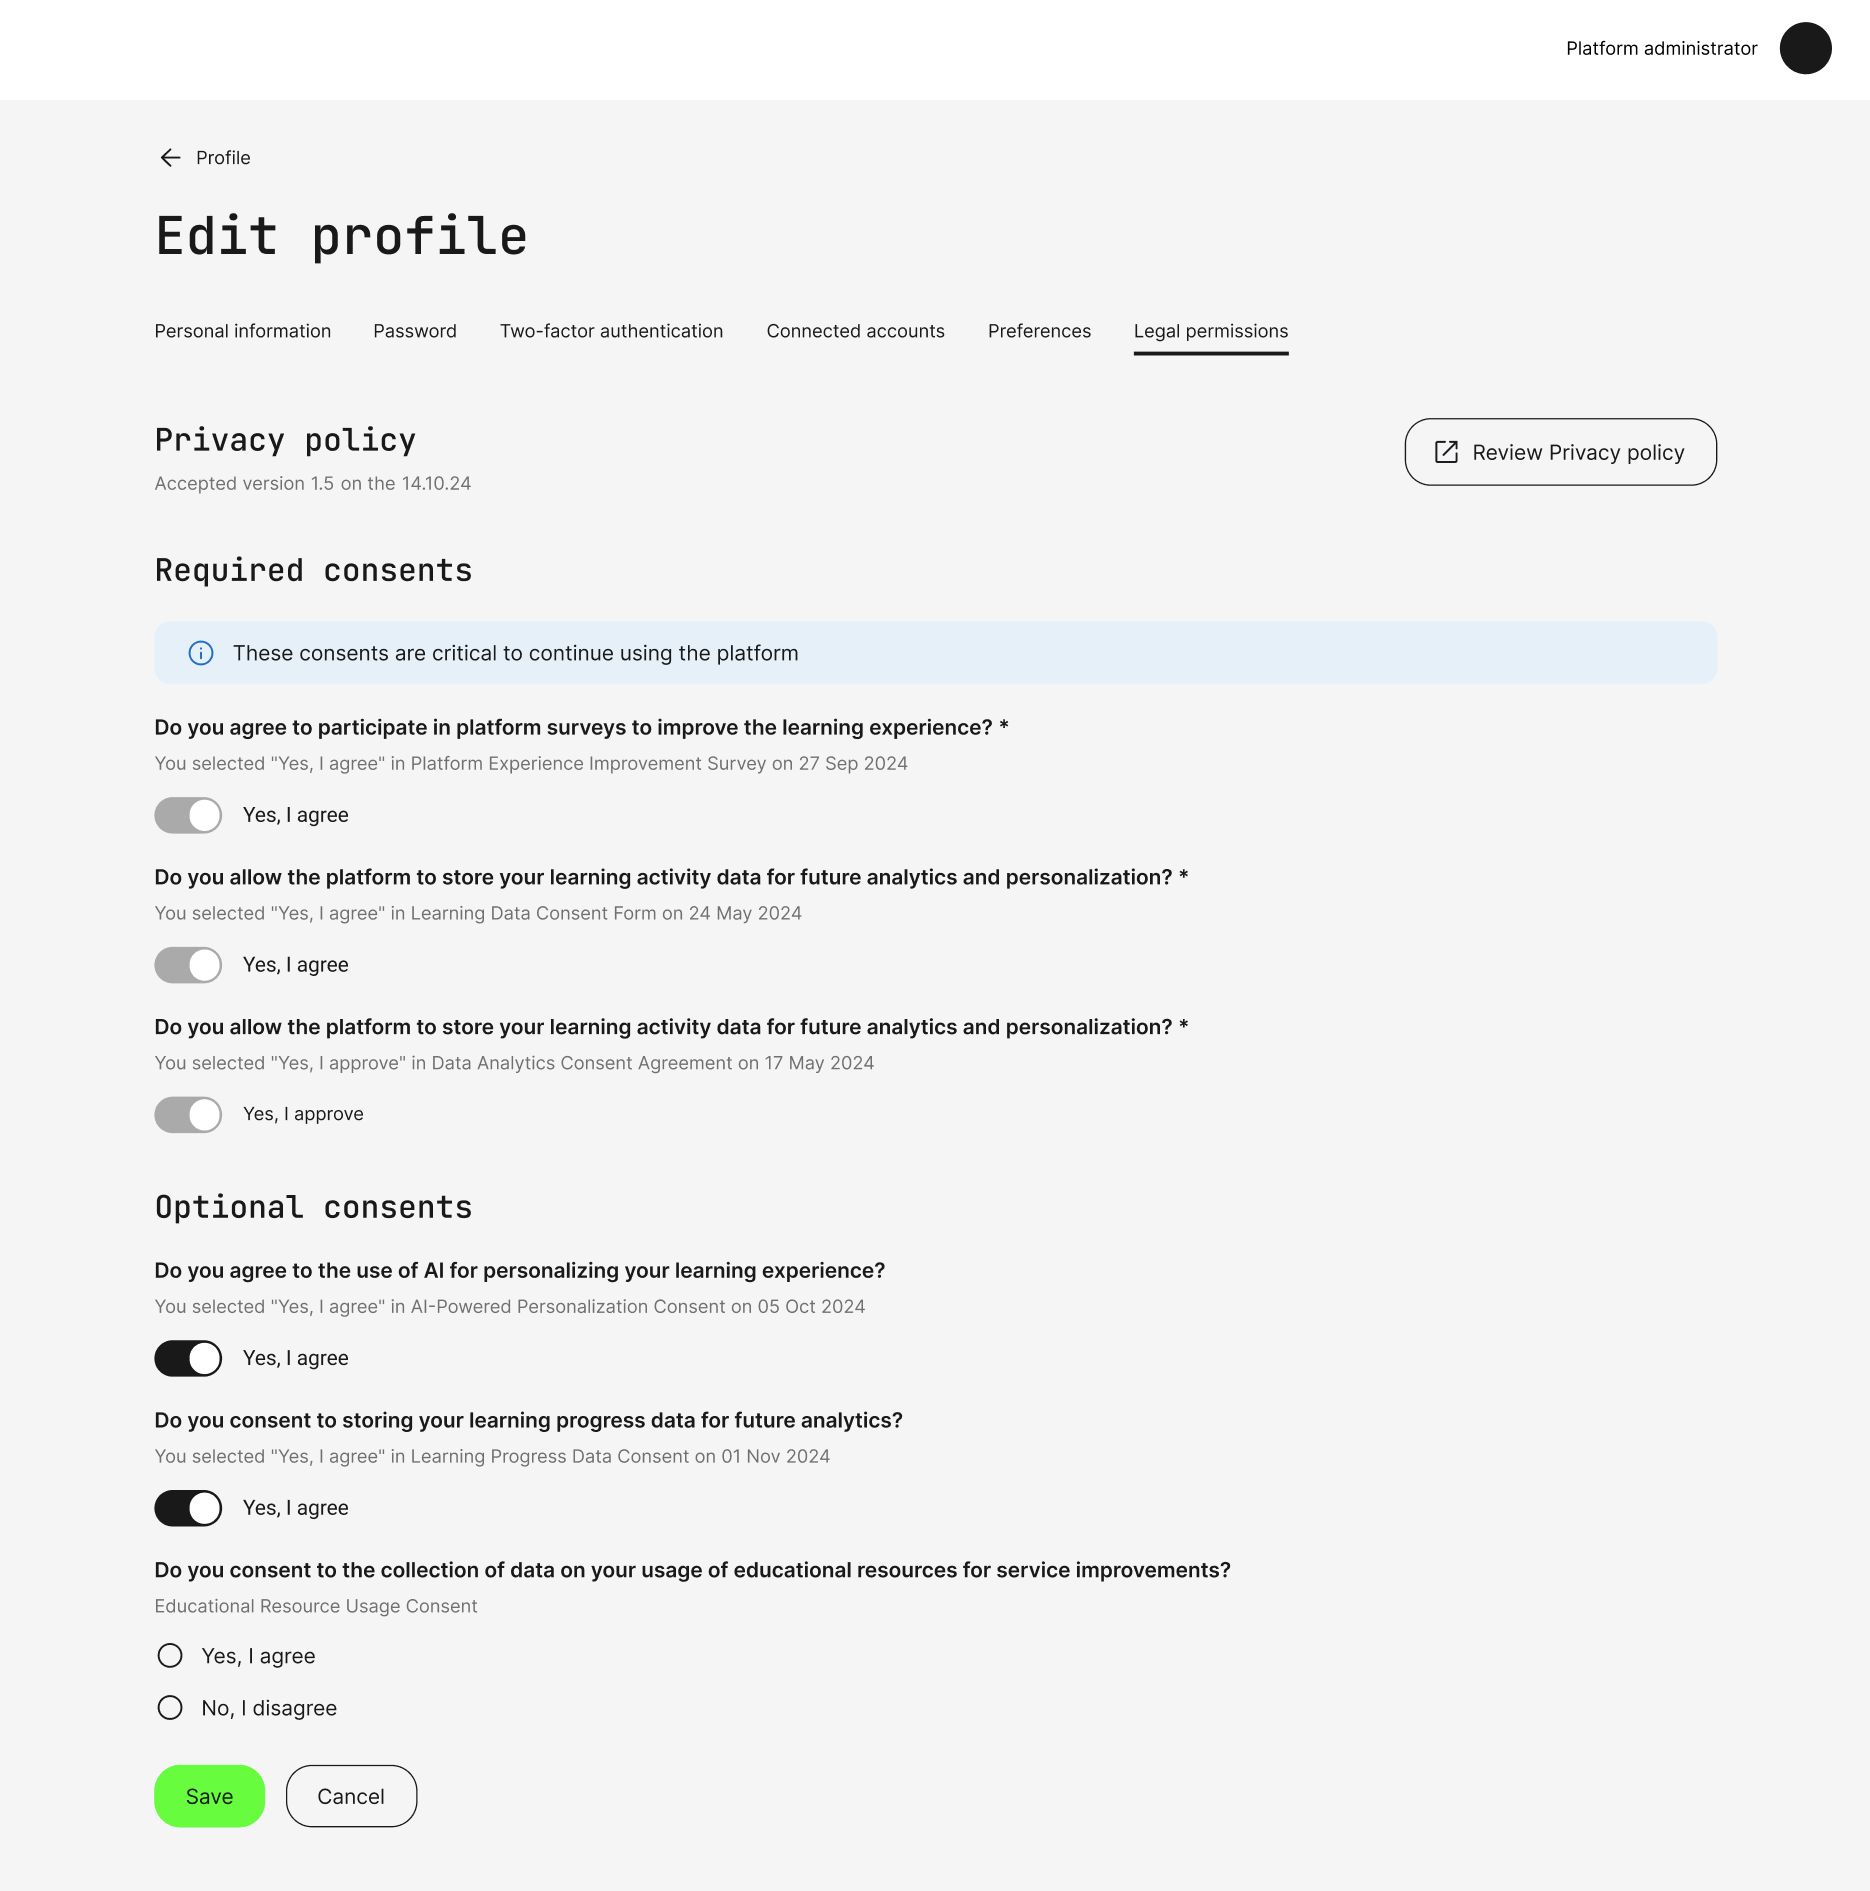Viewport: 1870px width, 1891px height.
Task: Select the "No, I disagree" radio button
Action: coord(170,1708)
